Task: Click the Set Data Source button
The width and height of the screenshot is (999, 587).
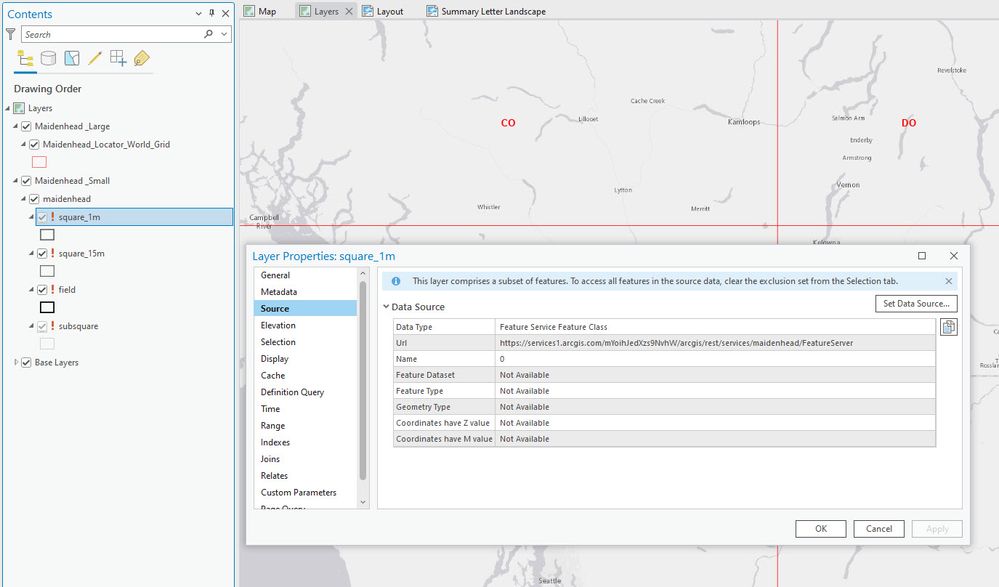Action: pos(916,304)
